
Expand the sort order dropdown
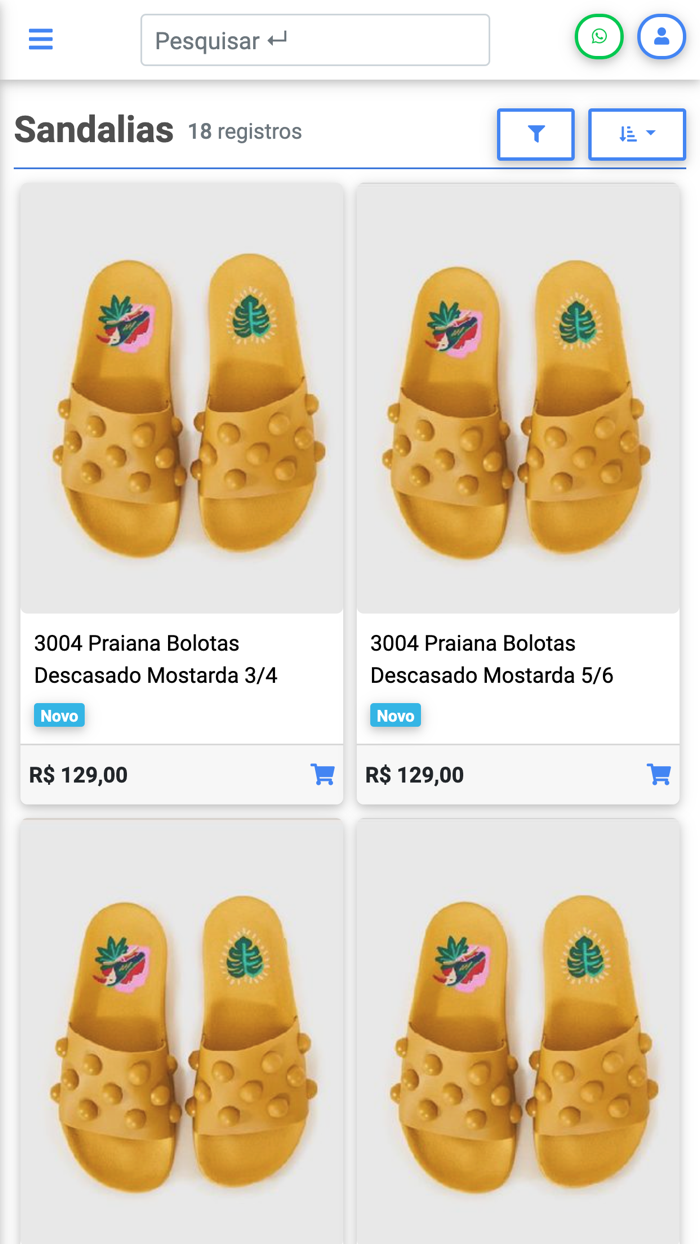636,134
